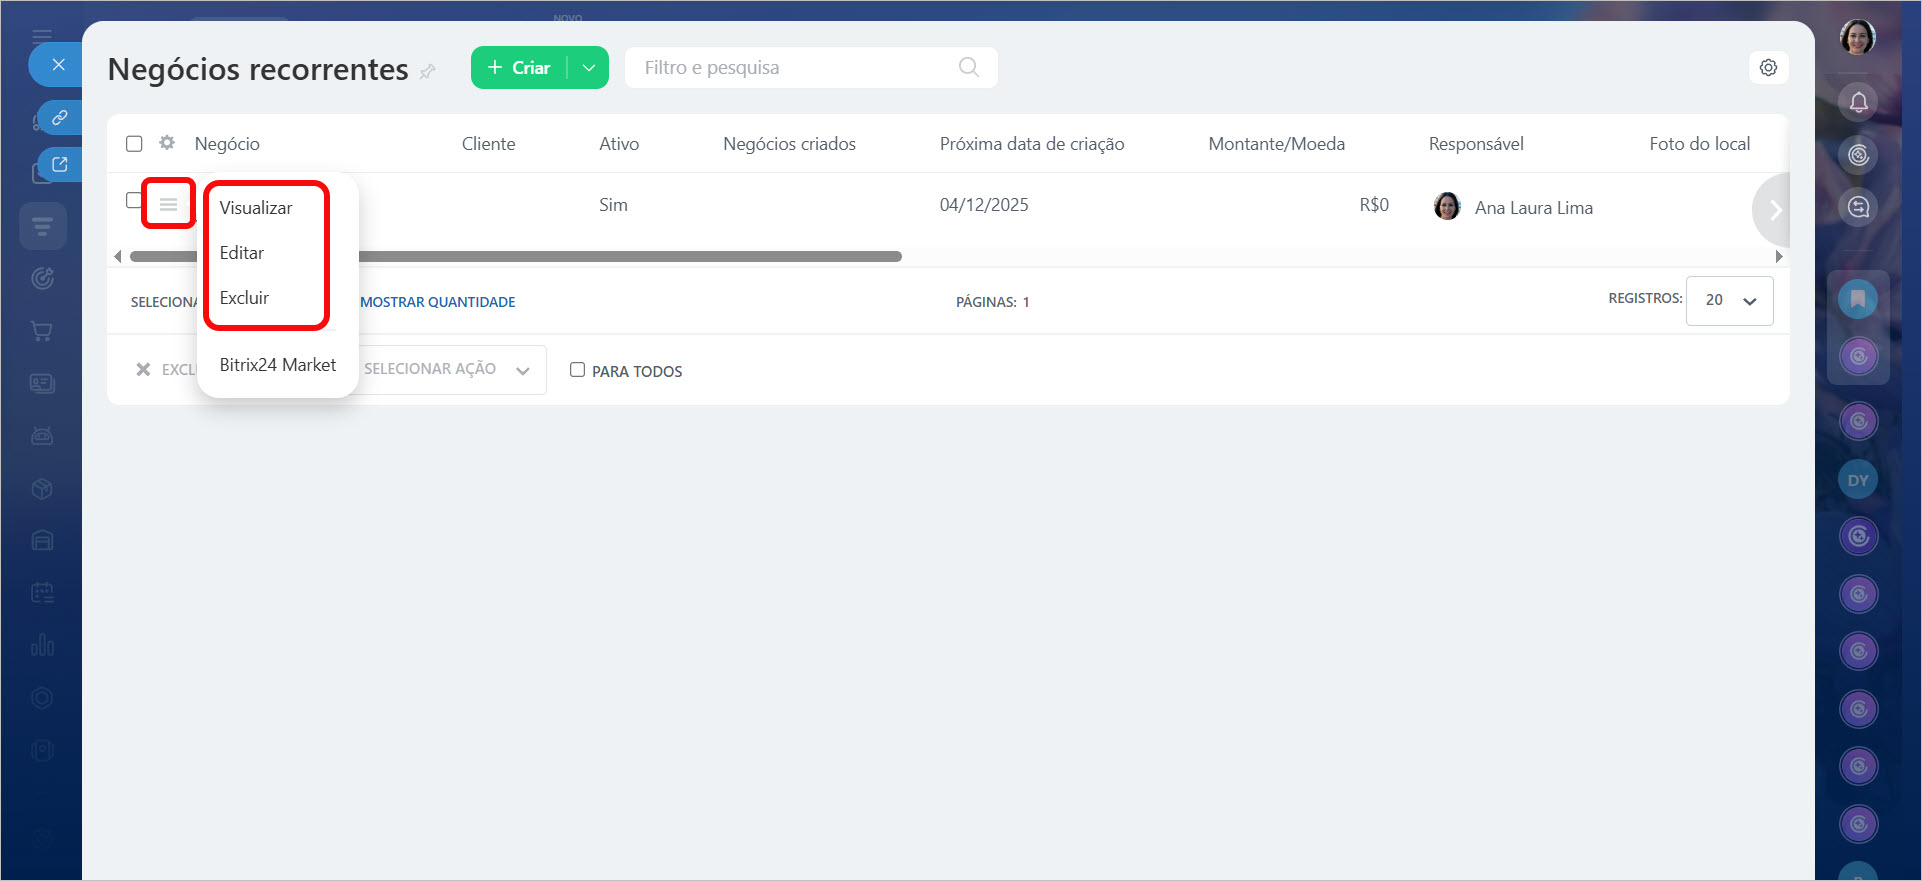Toggle the select-all checkbox in table header
The height and width of the screenshot is (881, 1922).
coord(134,144)
